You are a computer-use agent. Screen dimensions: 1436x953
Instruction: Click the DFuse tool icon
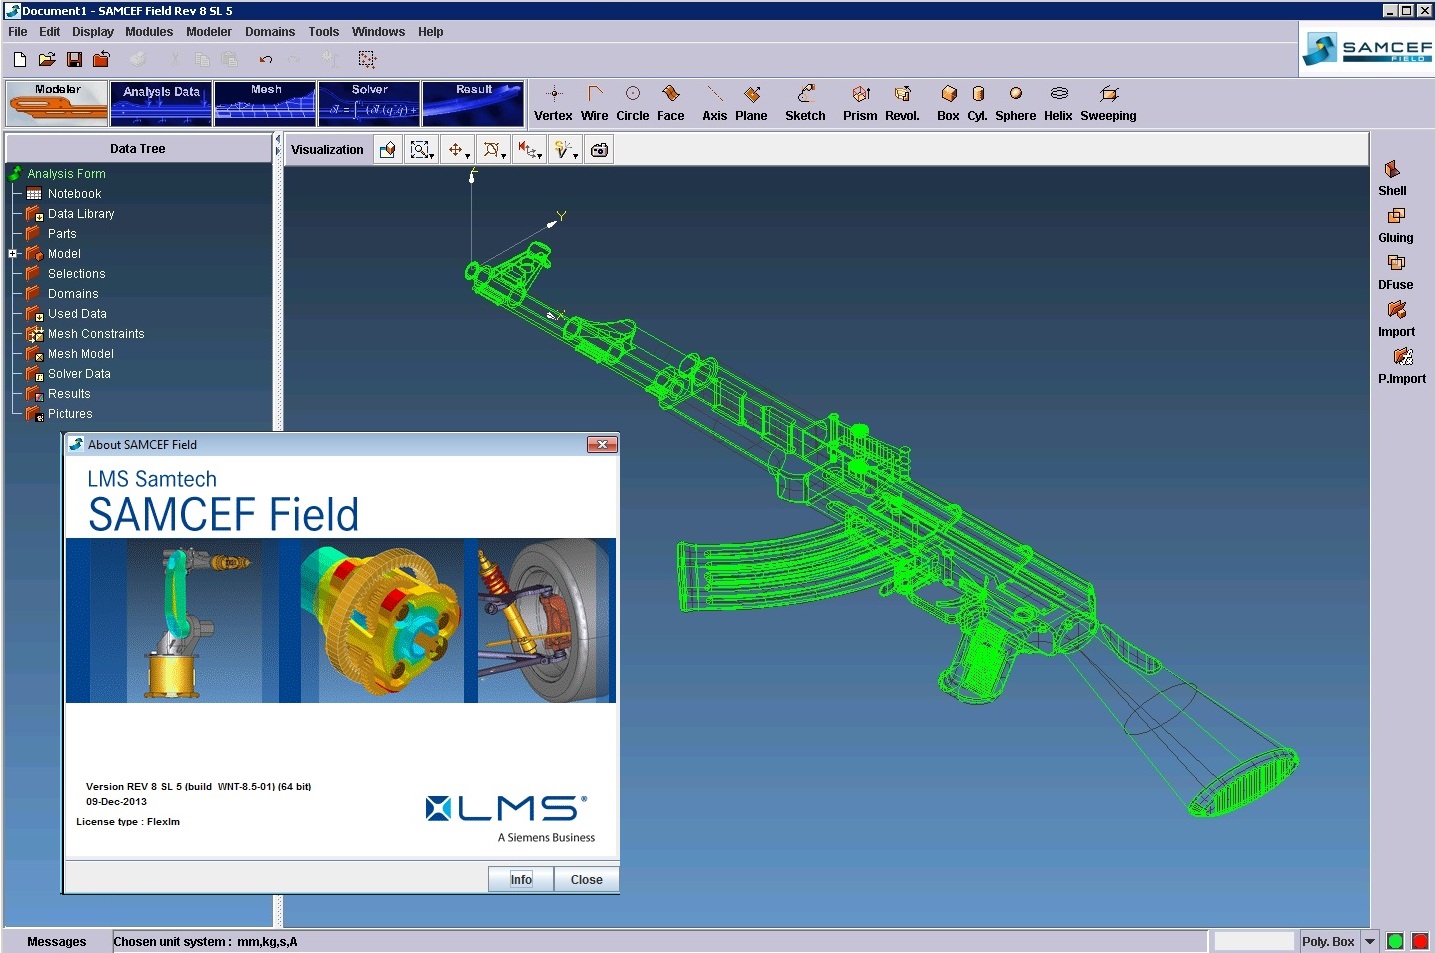pyautogui.click(x=1396, y=263)
